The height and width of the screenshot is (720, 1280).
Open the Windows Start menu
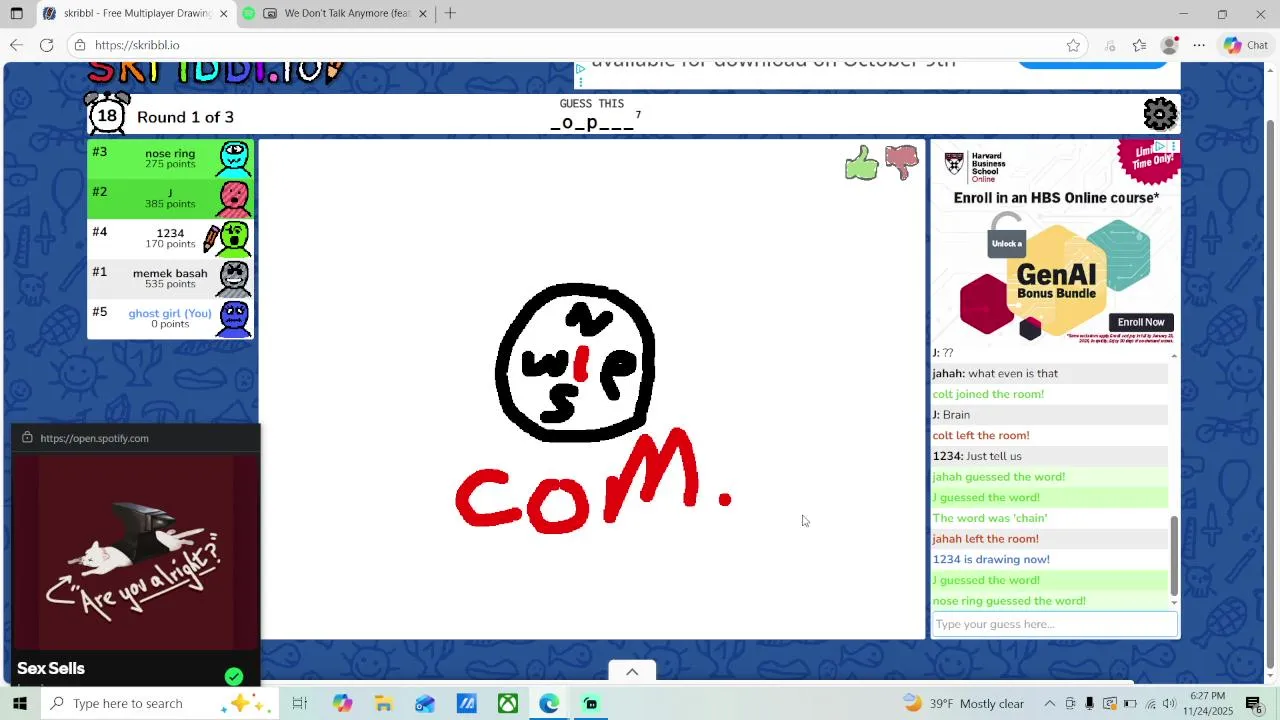(19, 704)
